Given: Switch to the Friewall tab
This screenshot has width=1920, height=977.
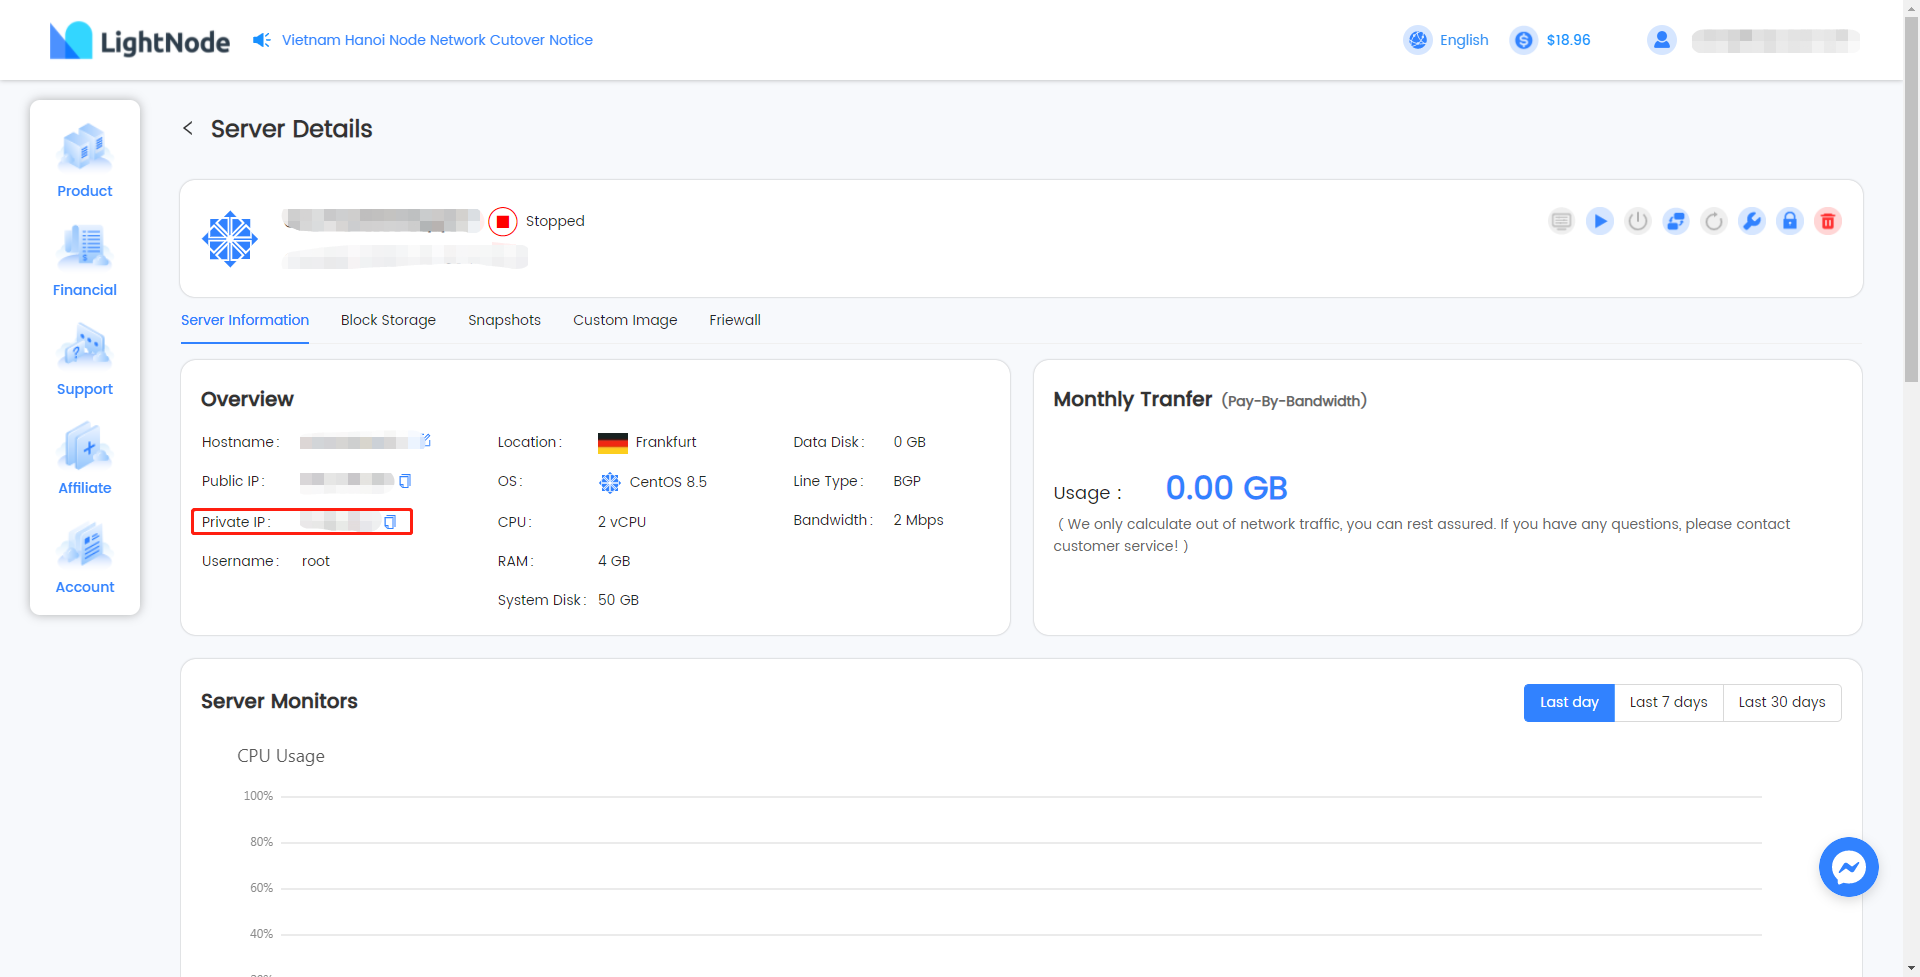Looking at the screenshot, I should pos(735,320).
